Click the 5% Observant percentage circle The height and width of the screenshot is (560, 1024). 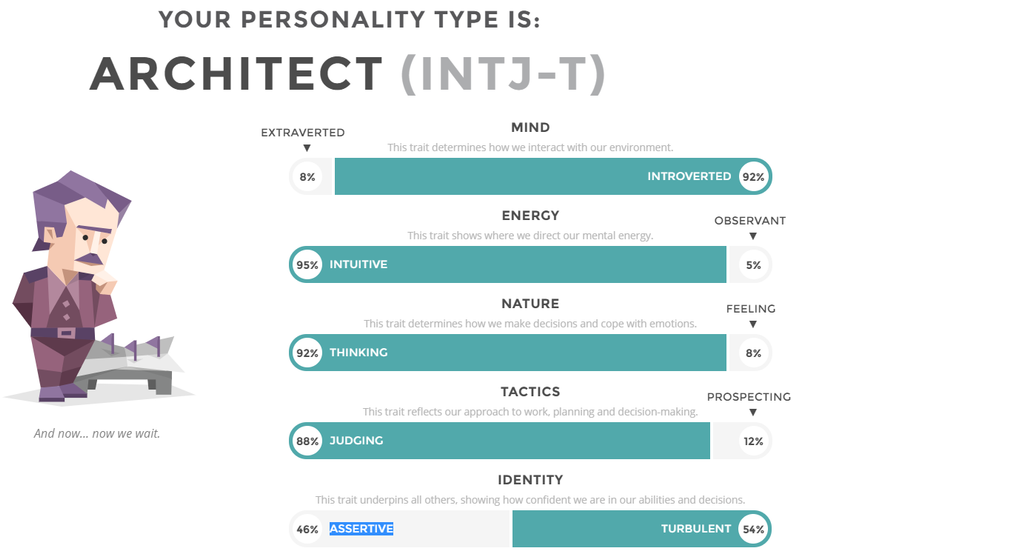coord(753,265)
